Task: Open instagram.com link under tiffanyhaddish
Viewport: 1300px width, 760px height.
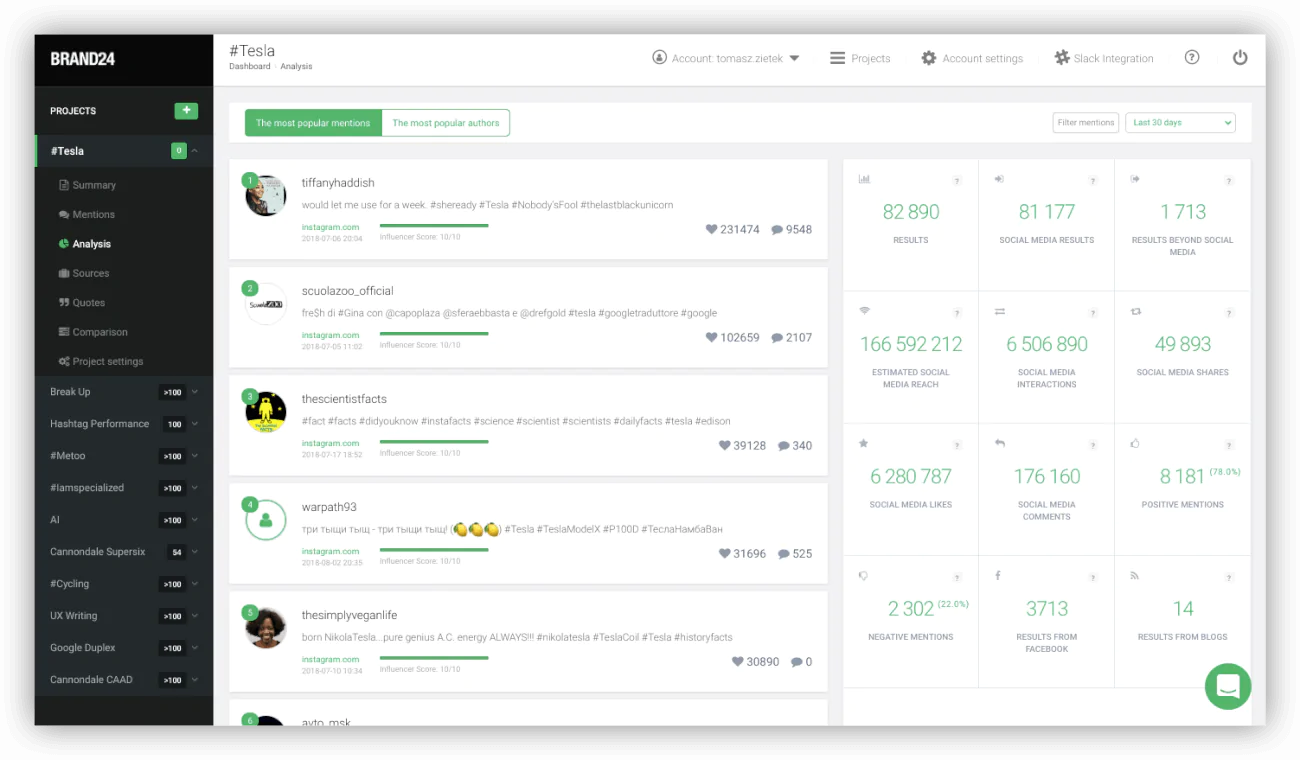Action: pos(330,228)
